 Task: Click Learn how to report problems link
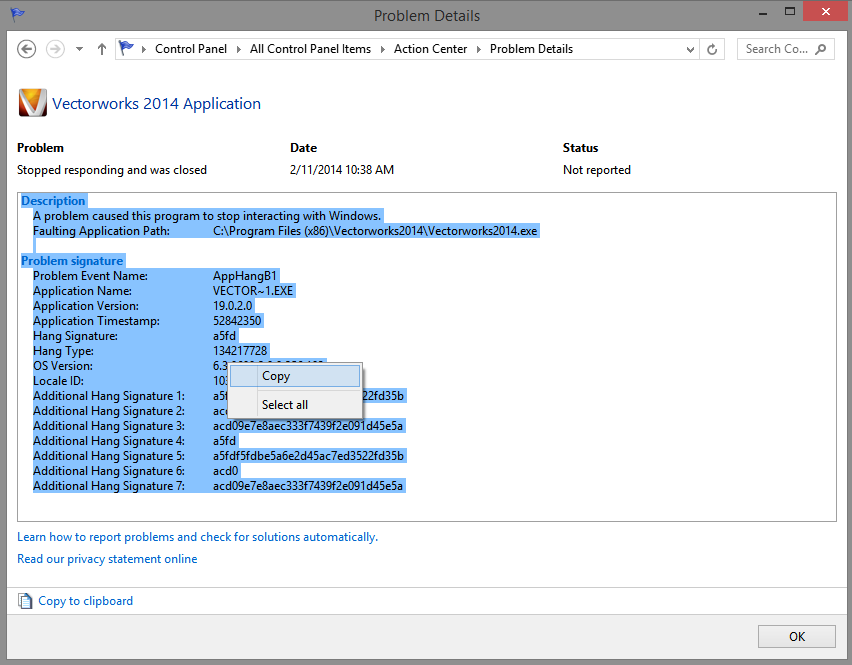tap(197, 537)
